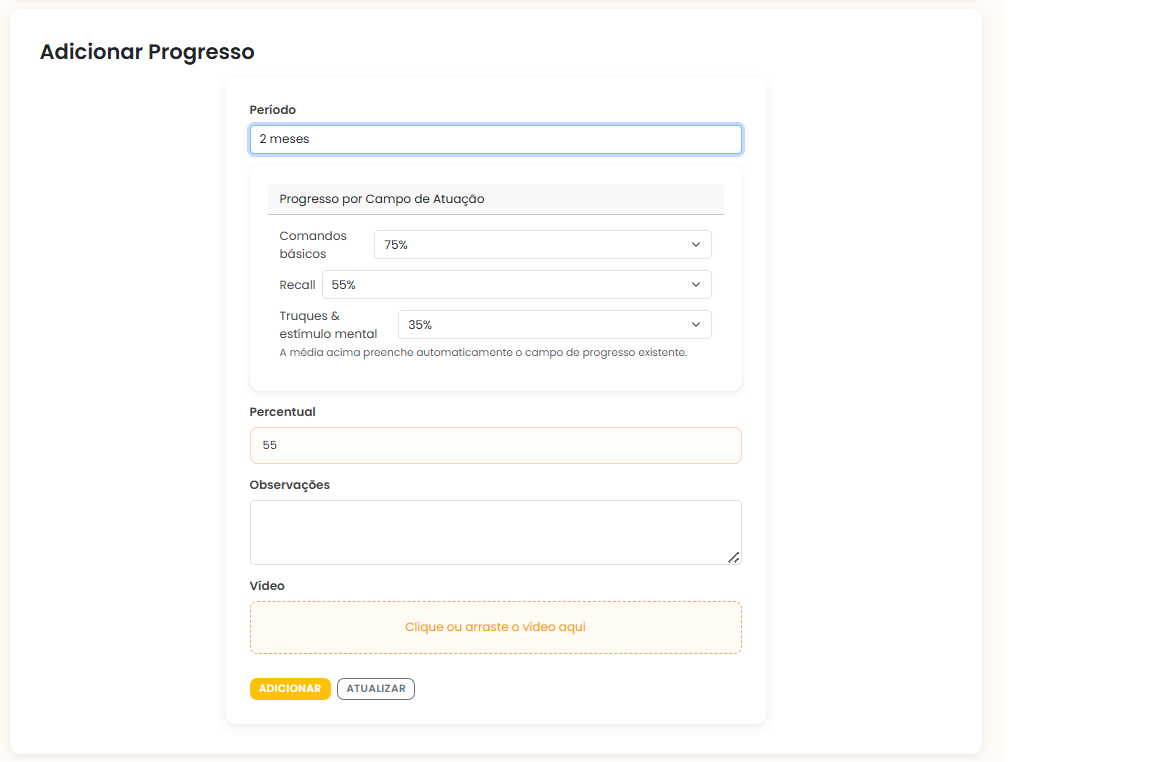This screenshot has height=762, width=1152.
Task: Click the helper text about automatic average
Action: [483, 352]
